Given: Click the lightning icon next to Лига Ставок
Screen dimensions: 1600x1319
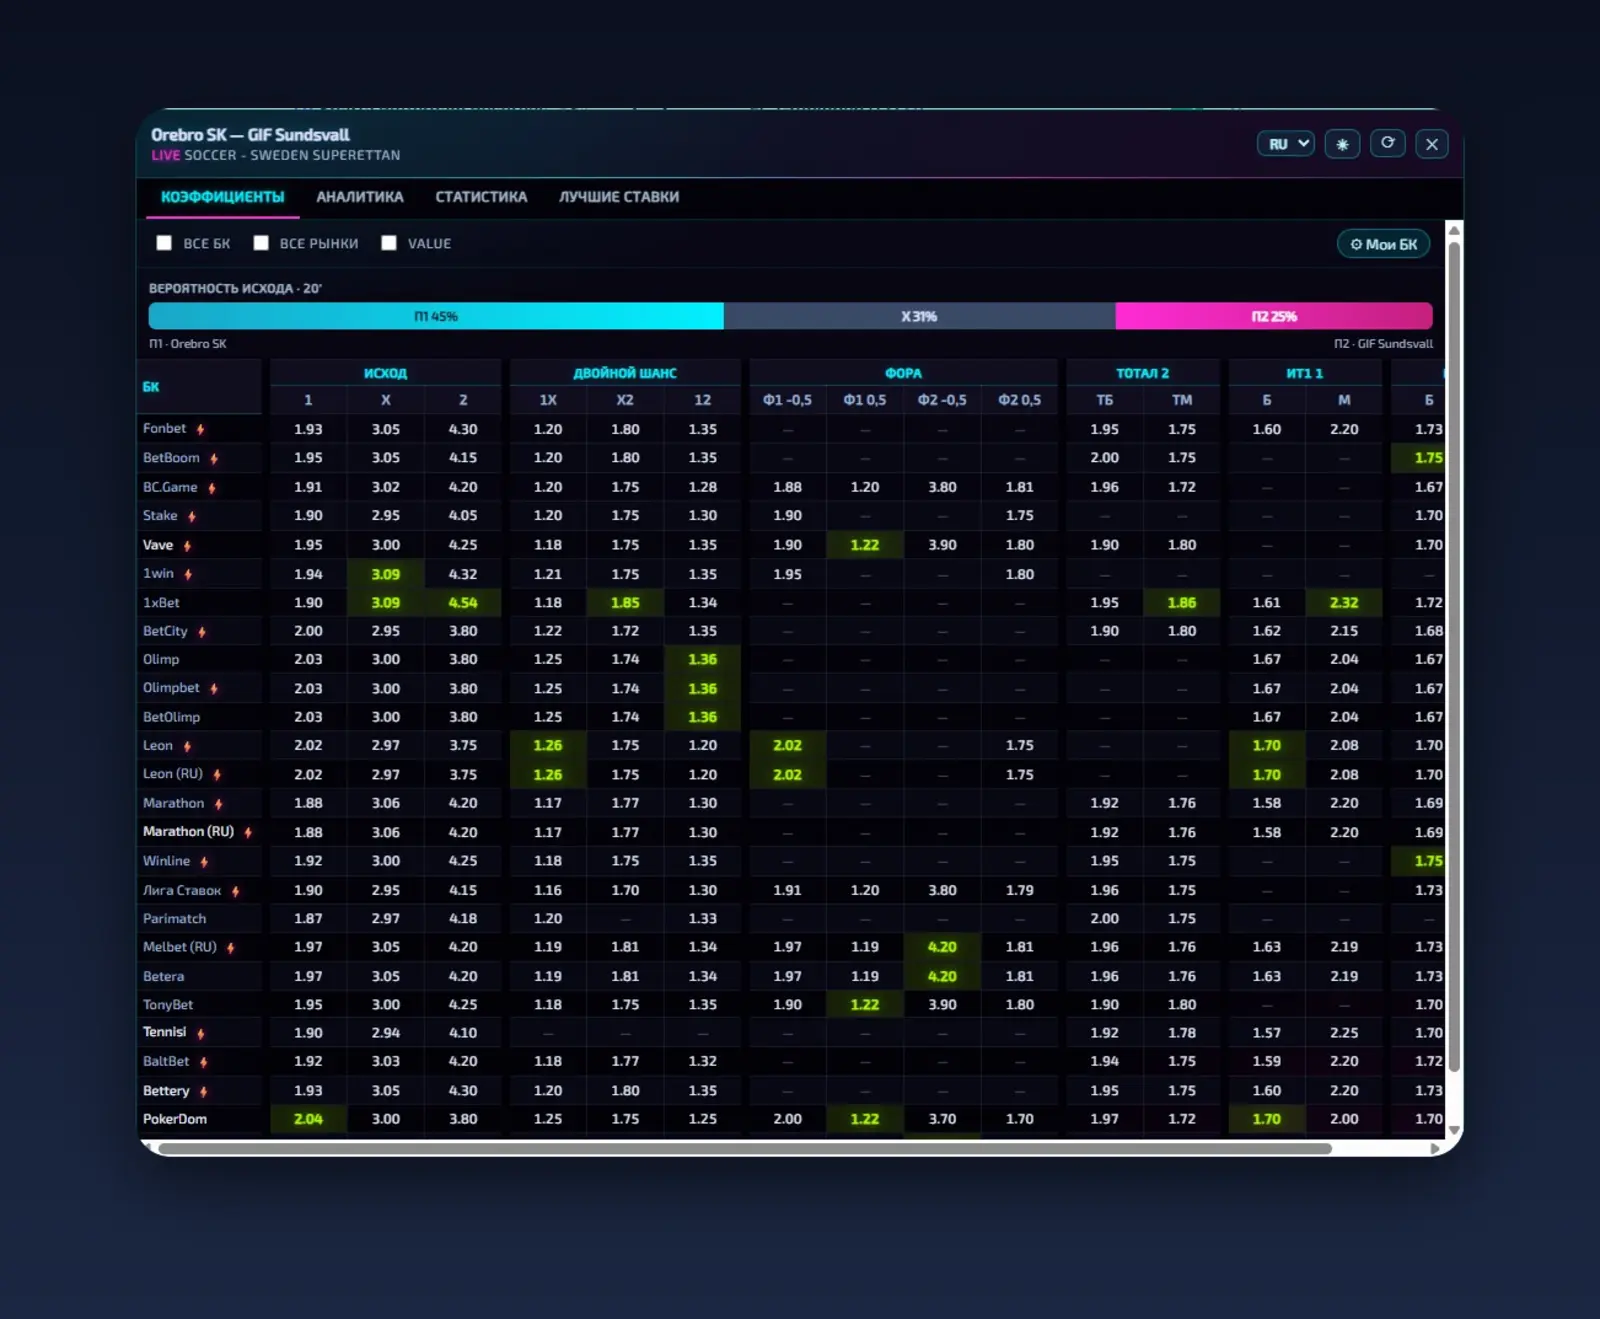Looking at the screenshot, I should [236, 891].
